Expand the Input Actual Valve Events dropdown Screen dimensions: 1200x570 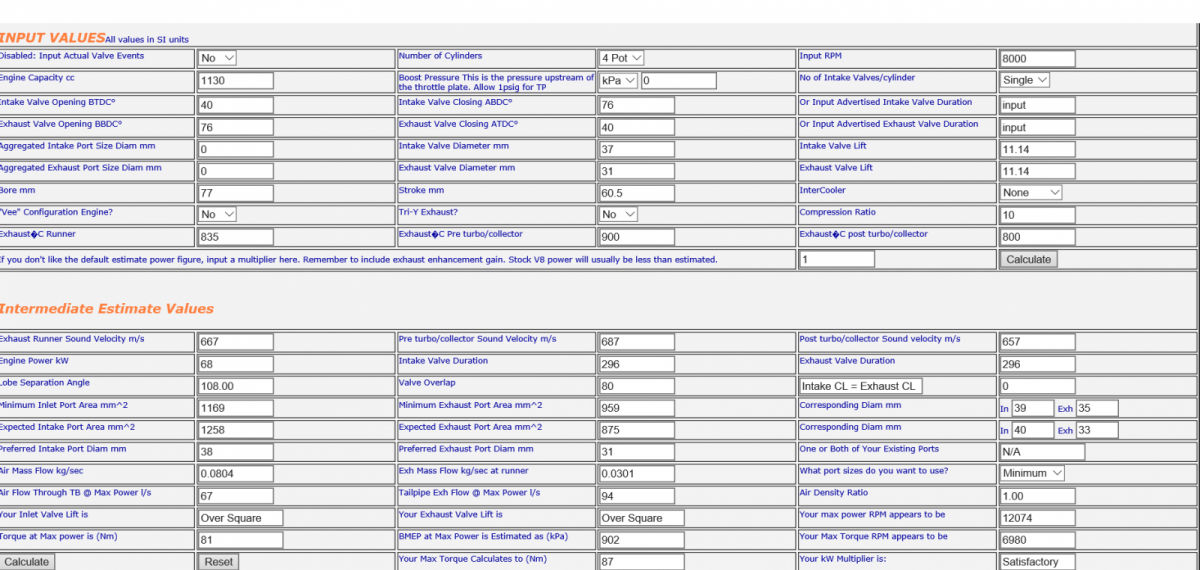[218, 58]
